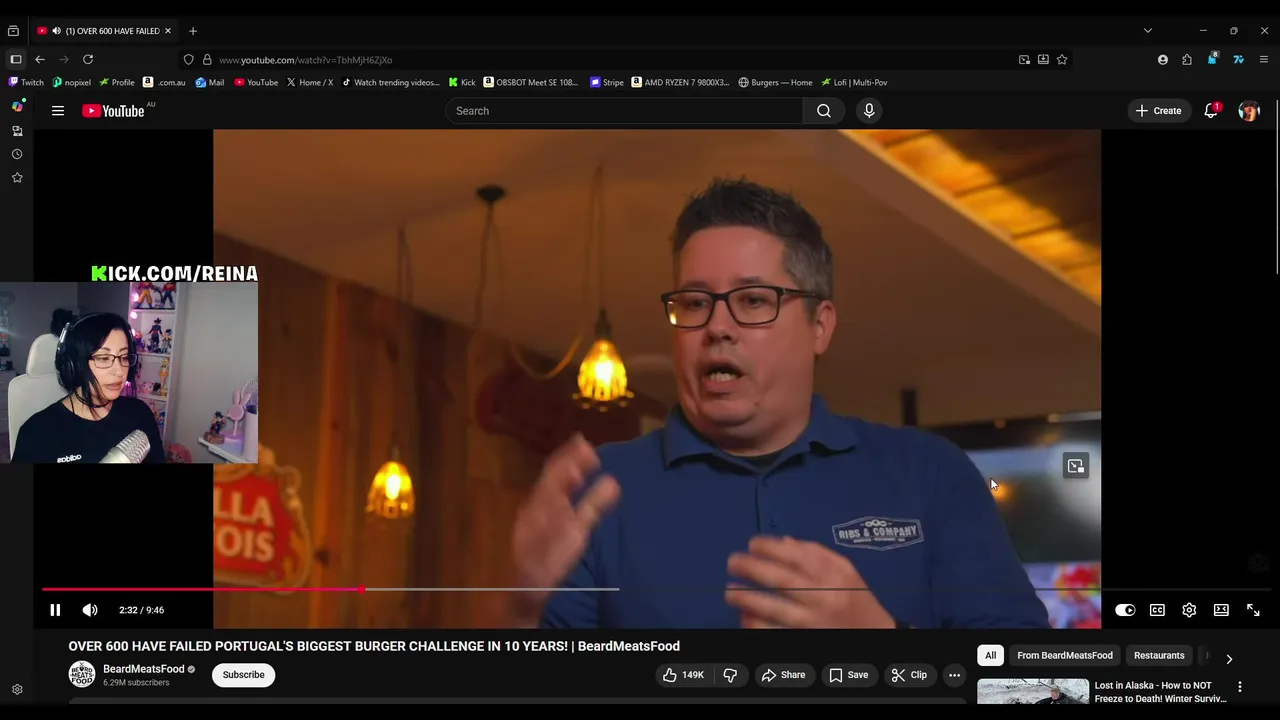Create a Clip of the video
This screenshot has height=720, width=1280.
pos(909,675)
